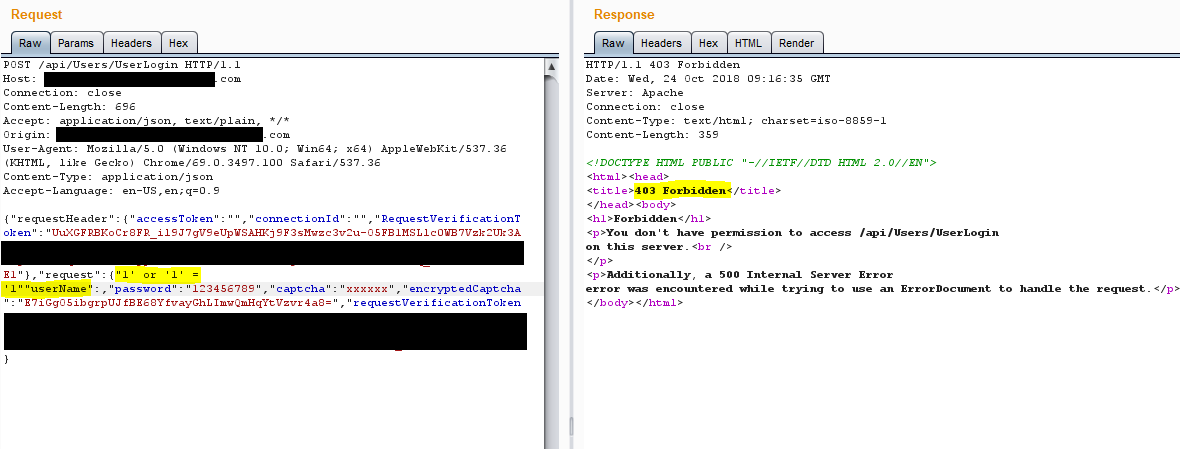The height and width of the screenshot is (449, 1180).
Task: Open the Render tab in Response
Action: pyautogui.click(x=796, y=43)
